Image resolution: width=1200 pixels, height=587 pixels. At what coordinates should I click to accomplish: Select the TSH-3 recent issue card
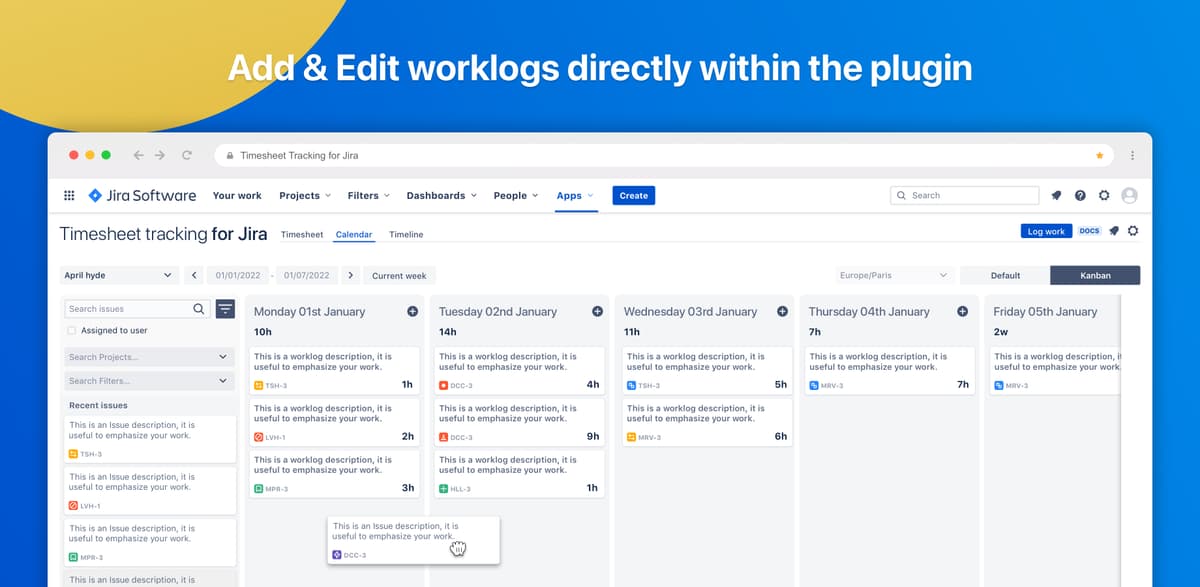pyautogui.click(x=150, y=439)
